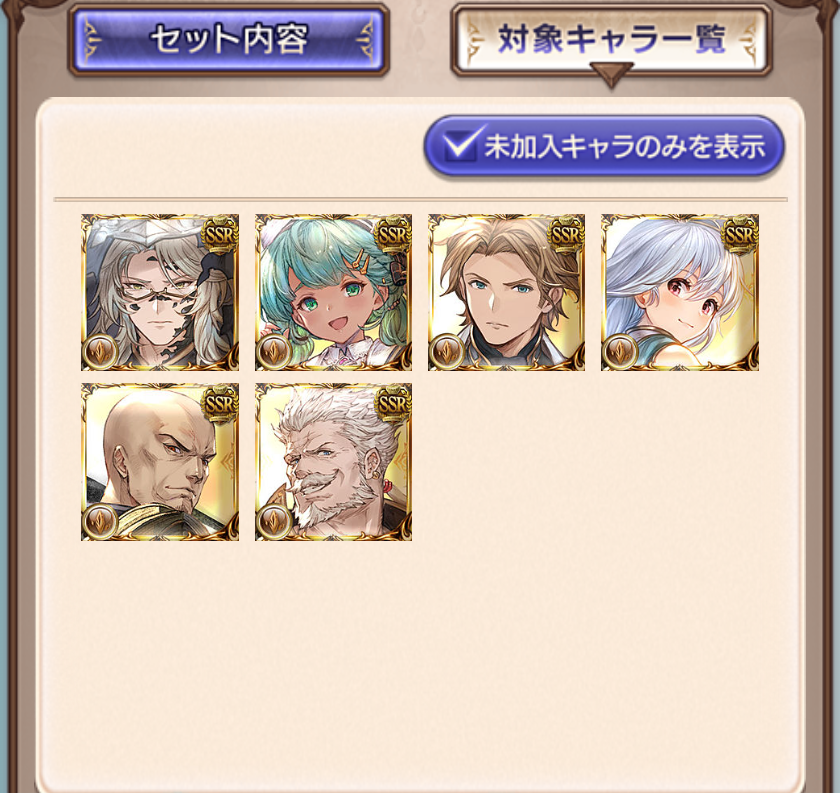The image size is (840, 793).
Task: Select the teal-haired girl's portrait
Action: (x=333, y=293)
